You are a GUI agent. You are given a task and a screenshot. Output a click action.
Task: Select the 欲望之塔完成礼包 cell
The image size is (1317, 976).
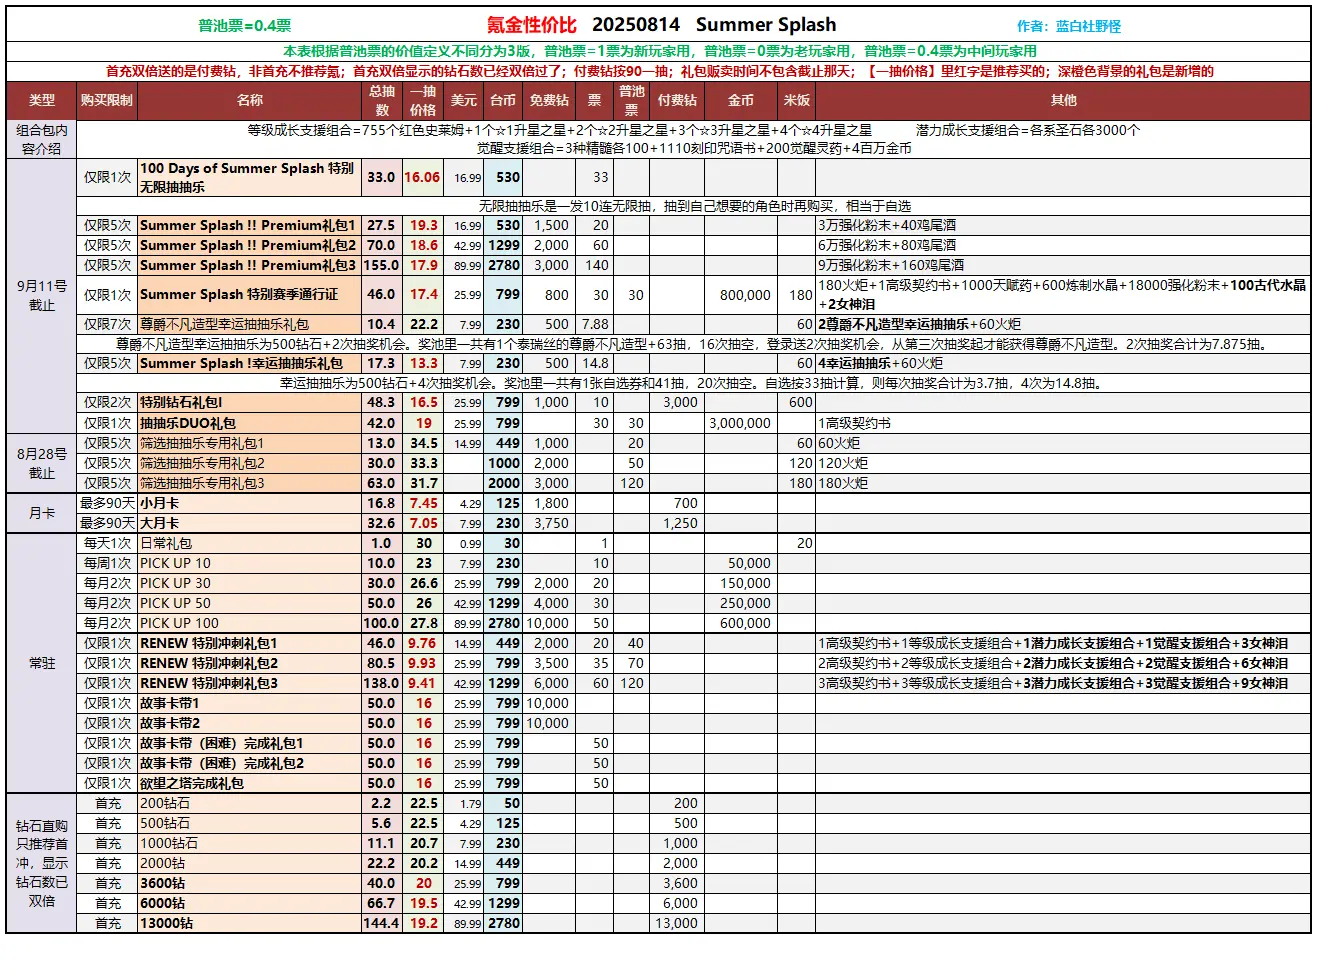pyautogui.click(x=192, y=783)
